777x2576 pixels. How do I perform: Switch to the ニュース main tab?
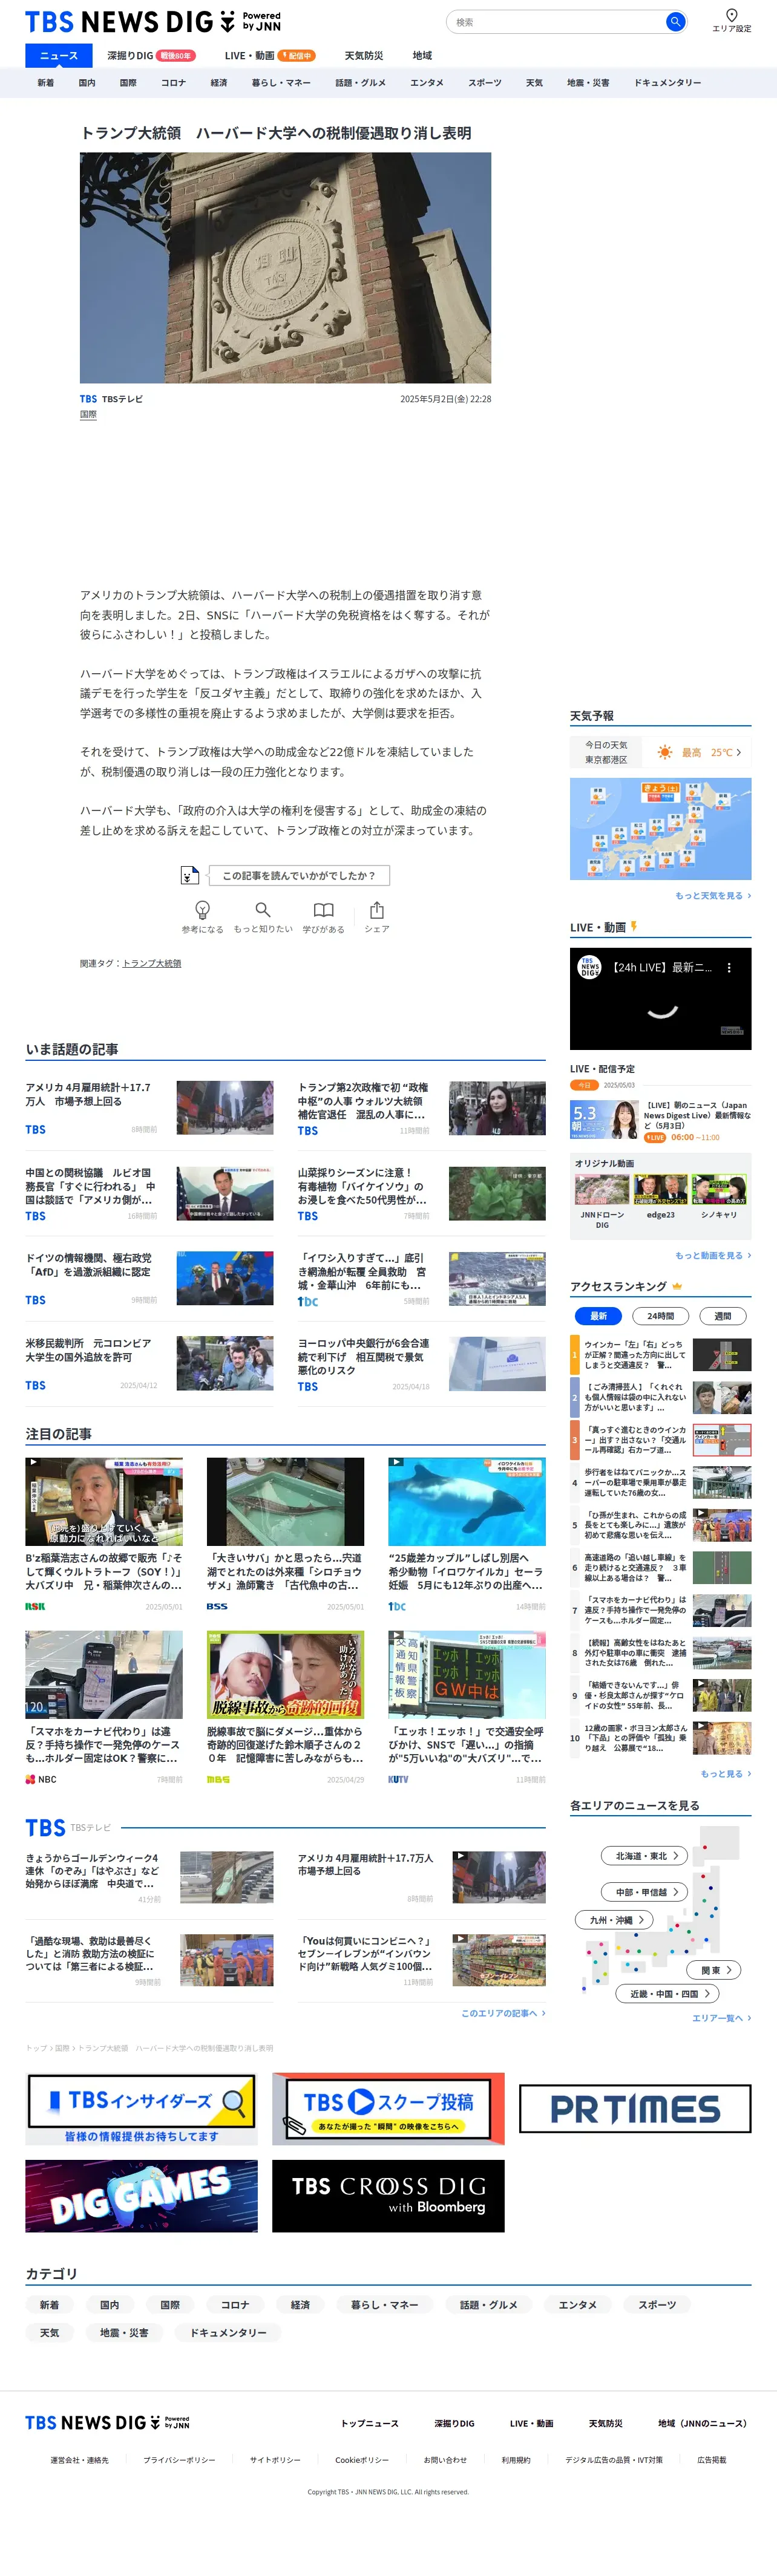pos(59,56)
